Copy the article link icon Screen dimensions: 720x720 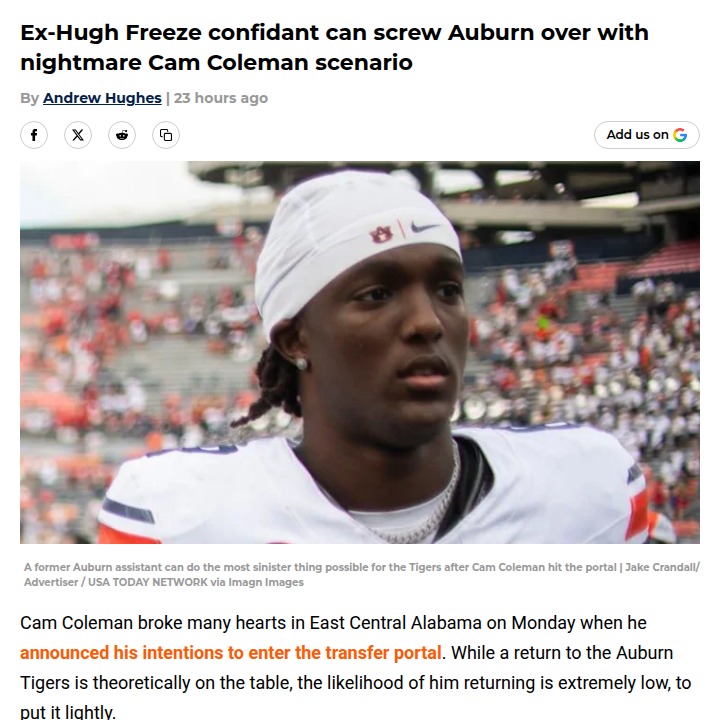pyautogui.click(x=166, y=135)
